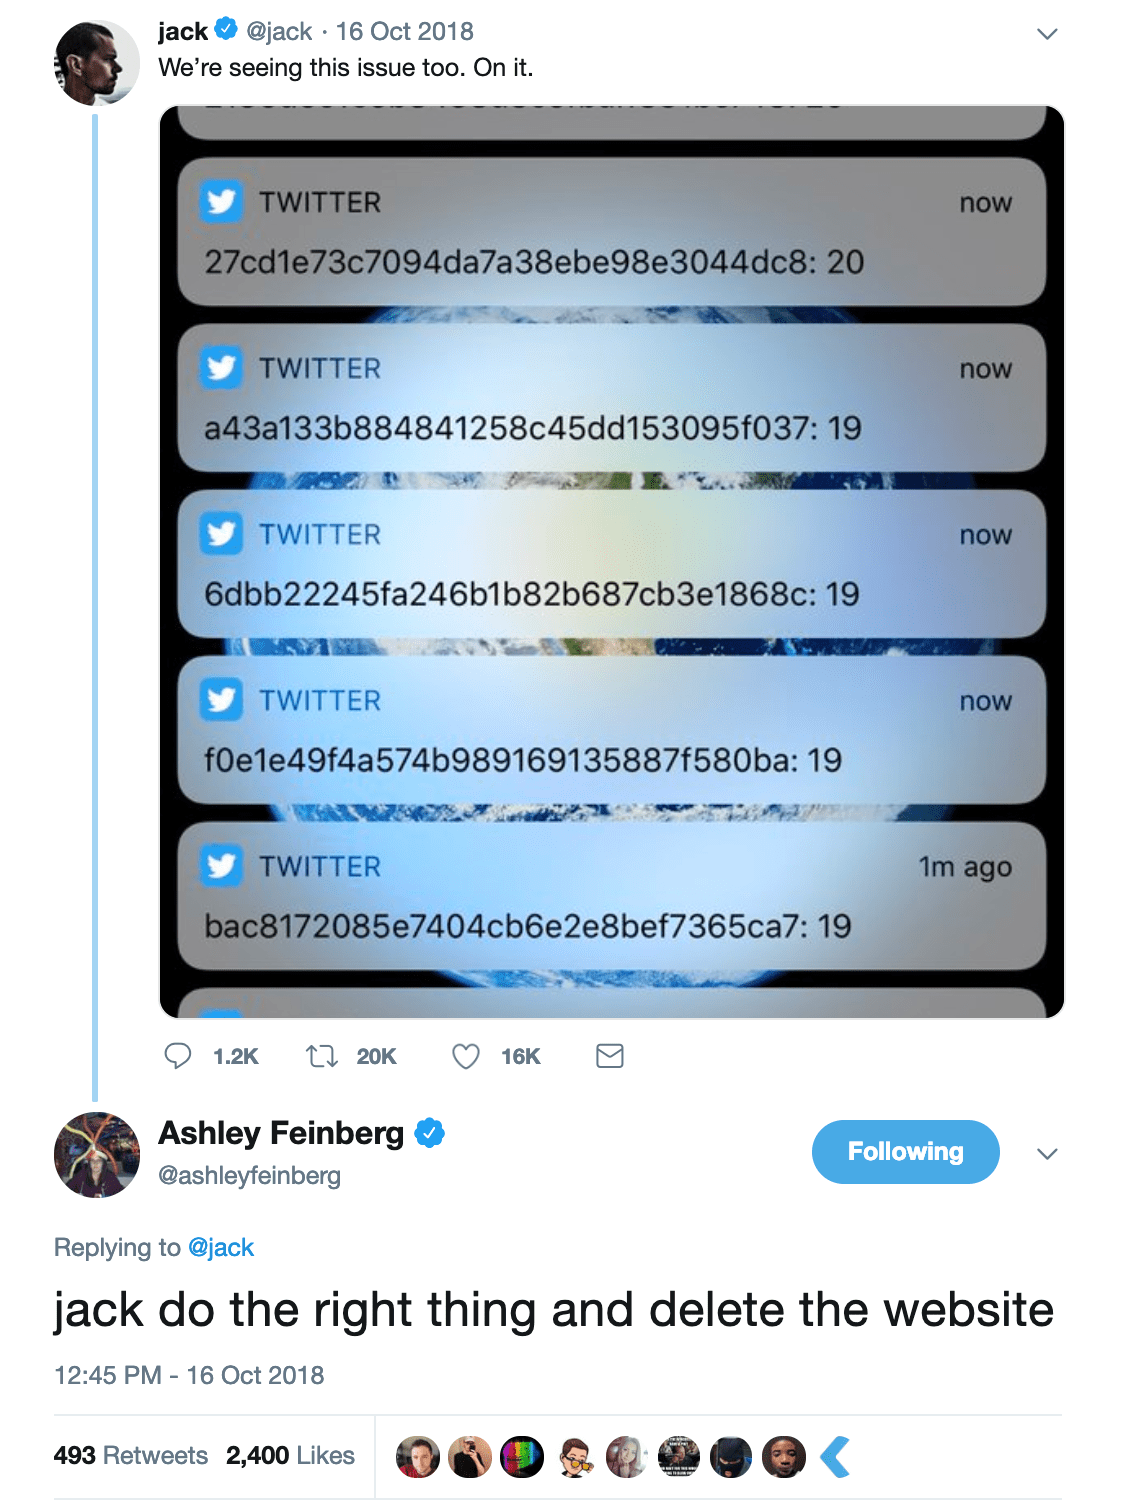
Task: Click the reply icon under jack's tweet
Action: (178, 1056)
